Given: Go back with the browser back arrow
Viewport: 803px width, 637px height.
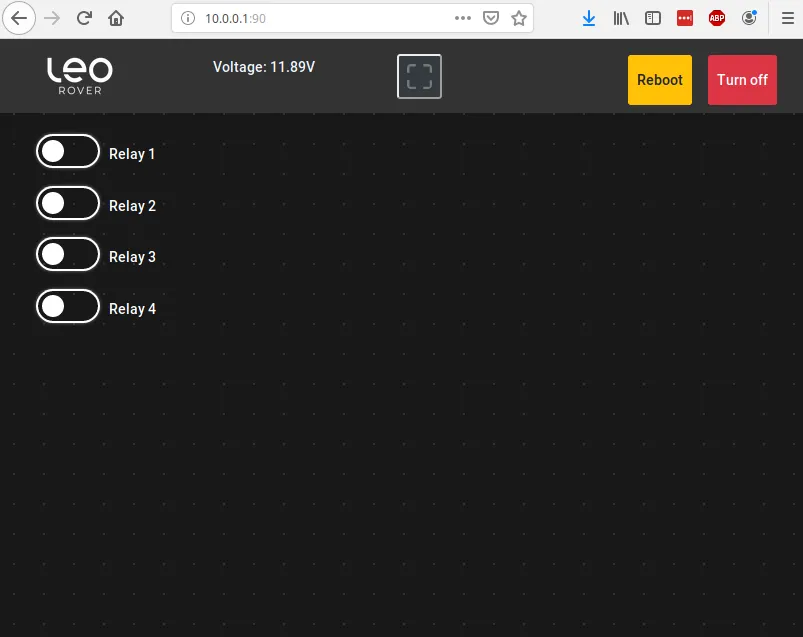Looking at the screenshot, I should coord(21,18).
